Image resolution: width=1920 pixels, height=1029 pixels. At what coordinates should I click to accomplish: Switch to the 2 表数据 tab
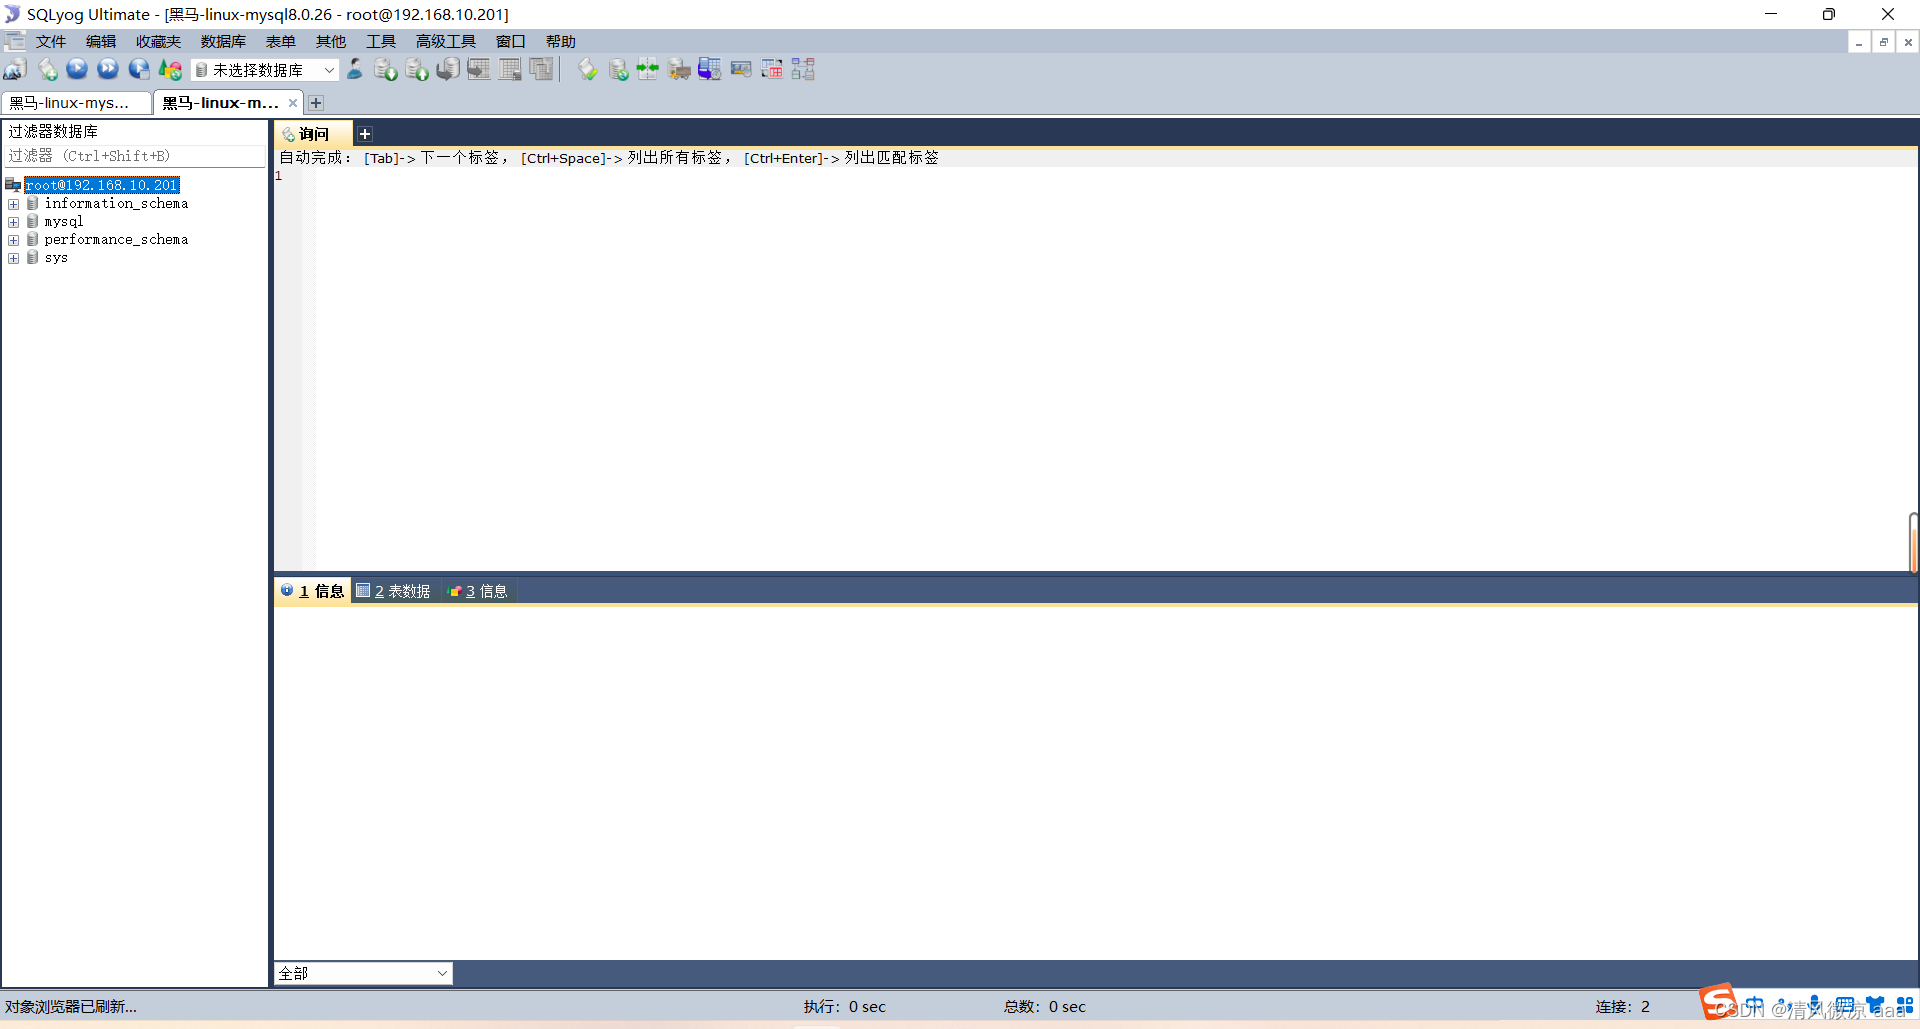point(394,591)
